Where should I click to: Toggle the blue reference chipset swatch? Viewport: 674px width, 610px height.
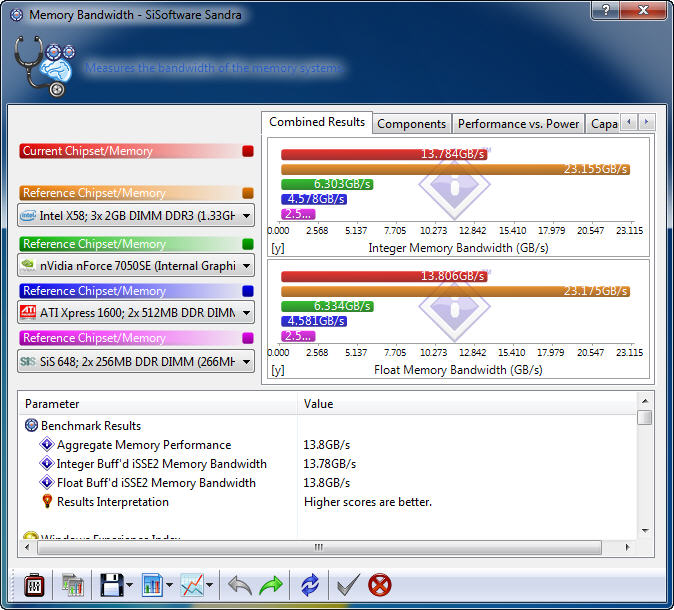(x=248, y=291)
